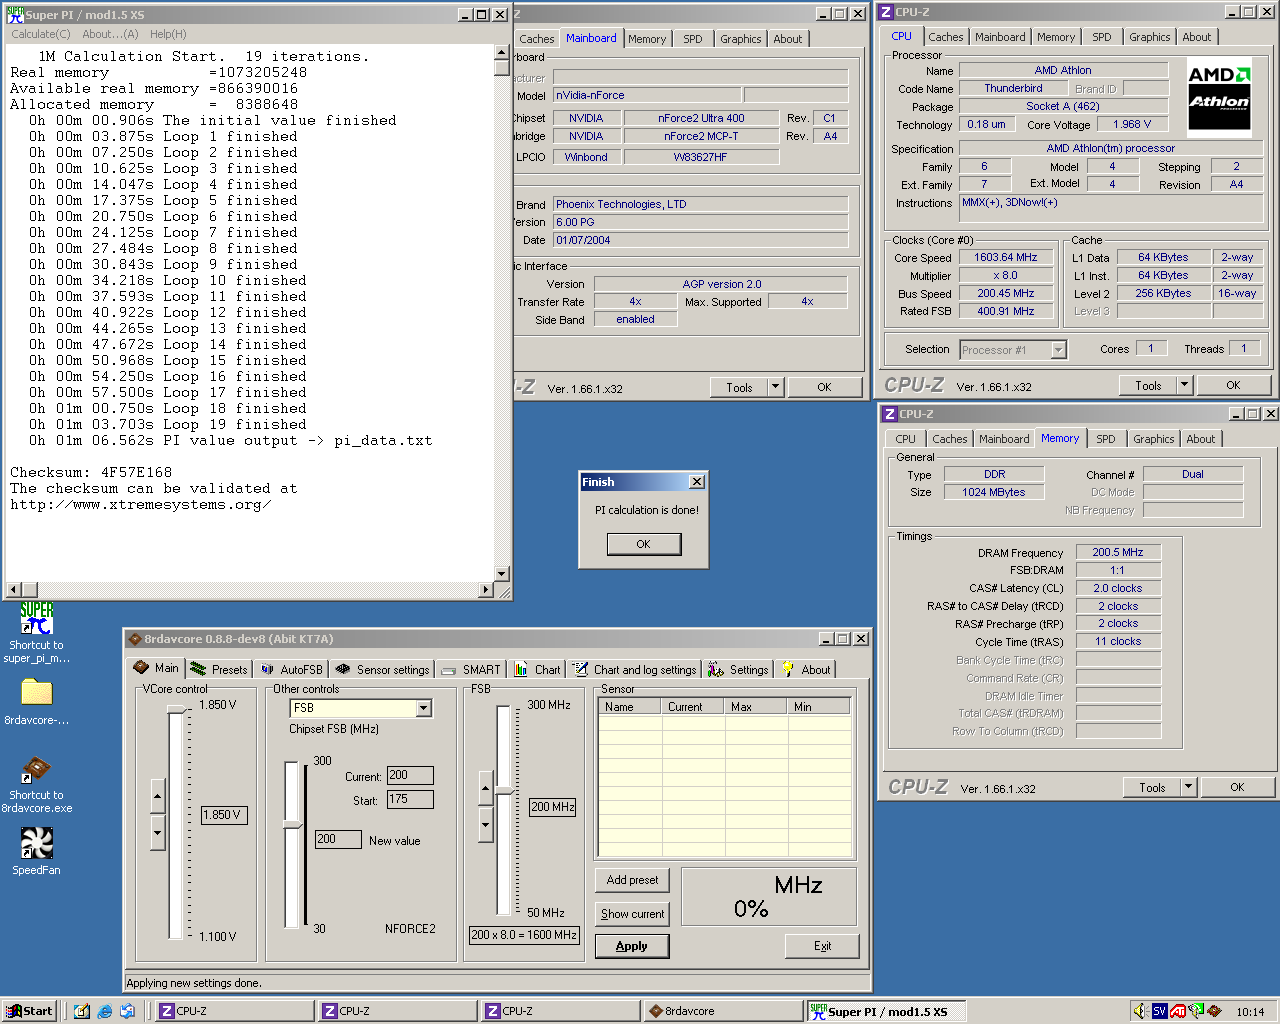The height and width of the screenshot is (1024, 1280).
Task: Expand Tools dropdown arrow in CPU-Z Mainboard window
Action: (775, 387)
